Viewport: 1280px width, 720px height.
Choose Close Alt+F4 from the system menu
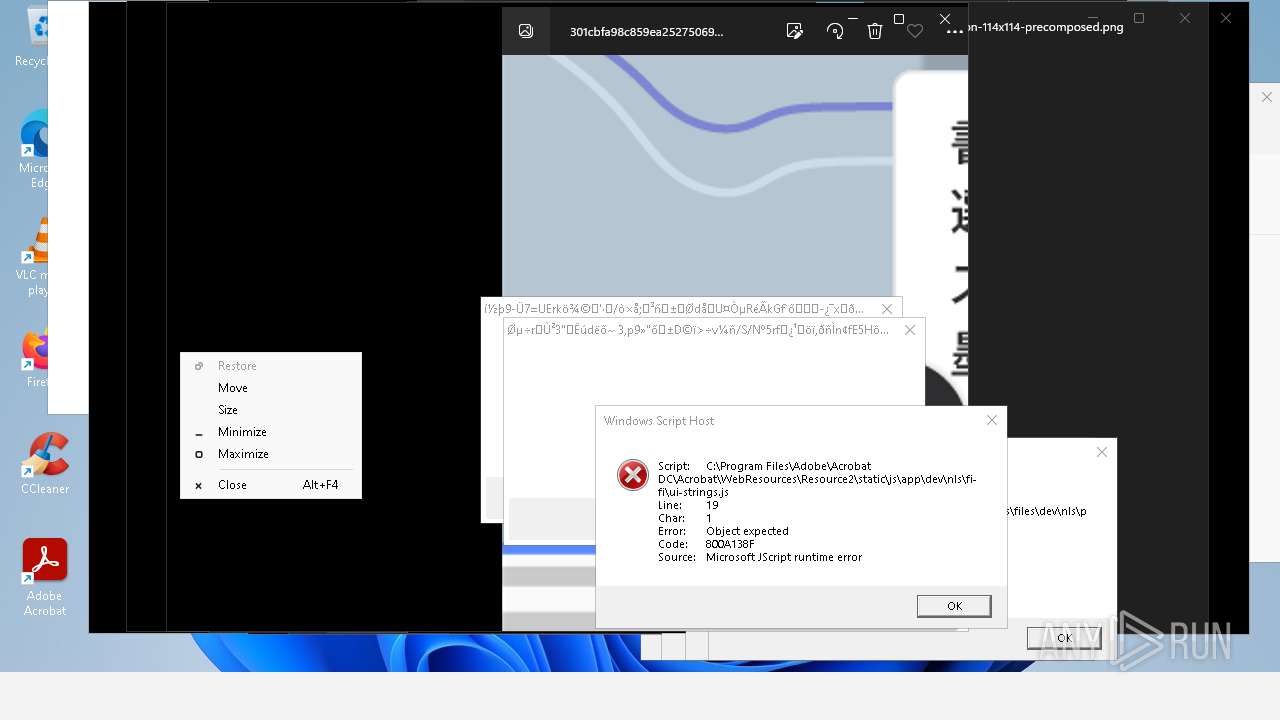point(270,485)
